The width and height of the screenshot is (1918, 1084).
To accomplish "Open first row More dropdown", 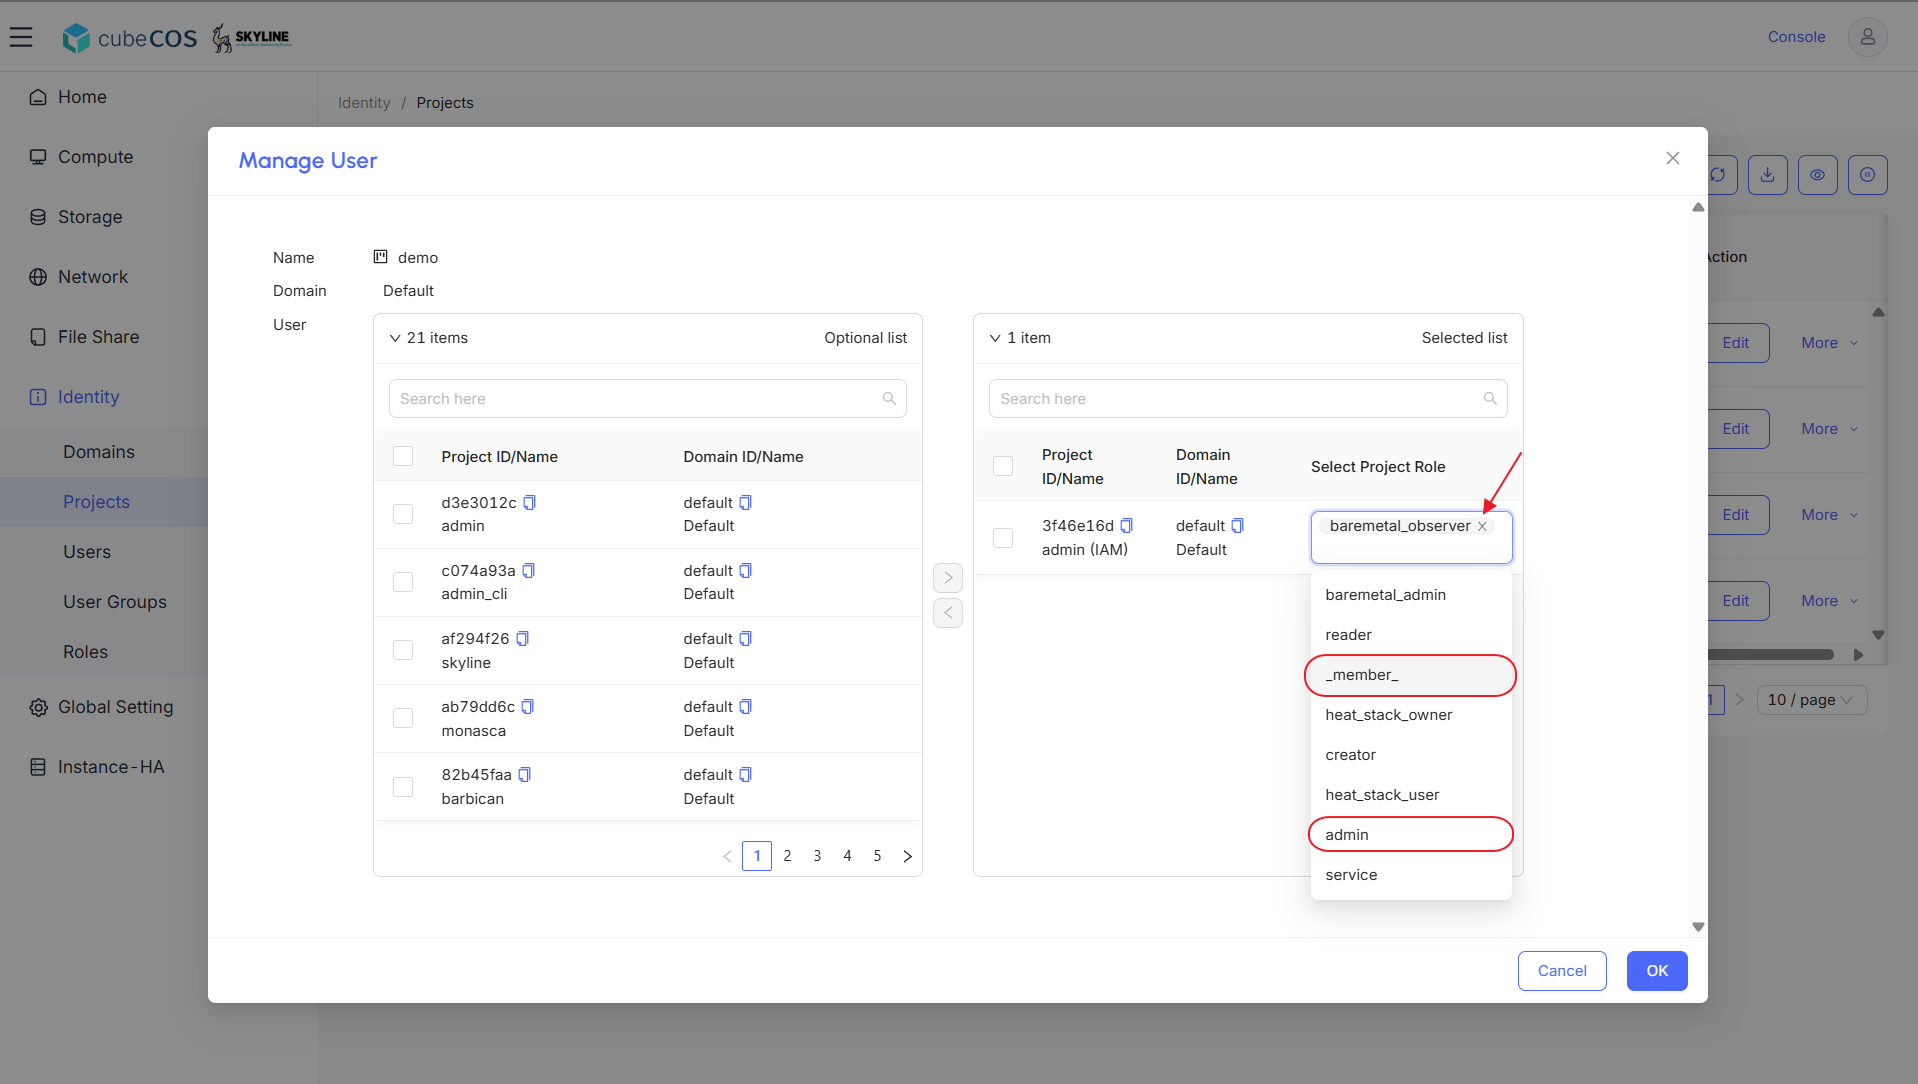I will coord(1829,343).
